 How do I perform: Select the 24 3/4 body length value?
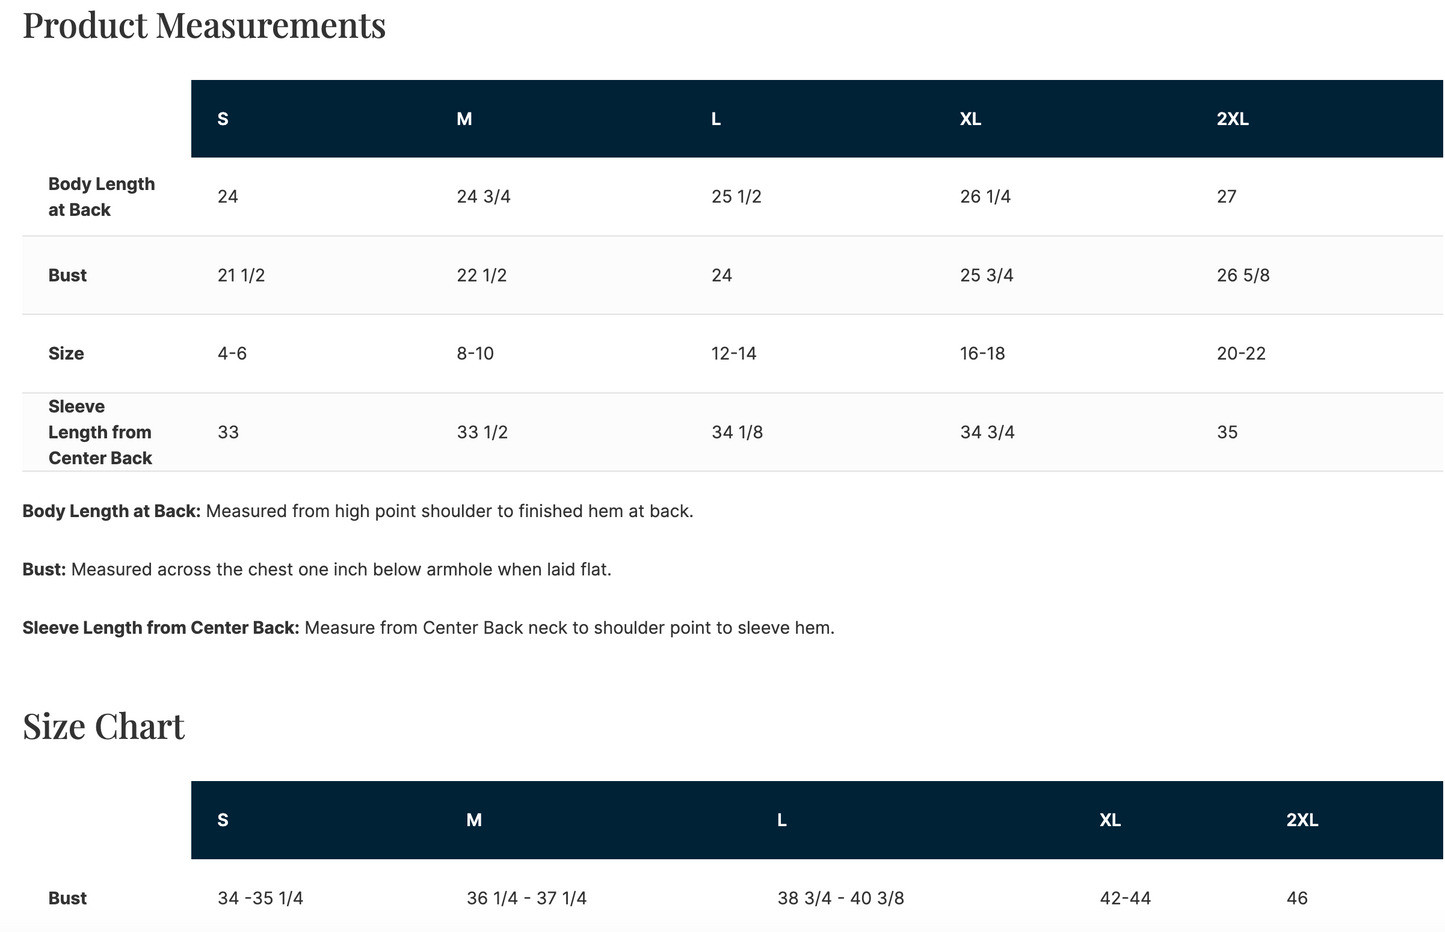point(484,197)
